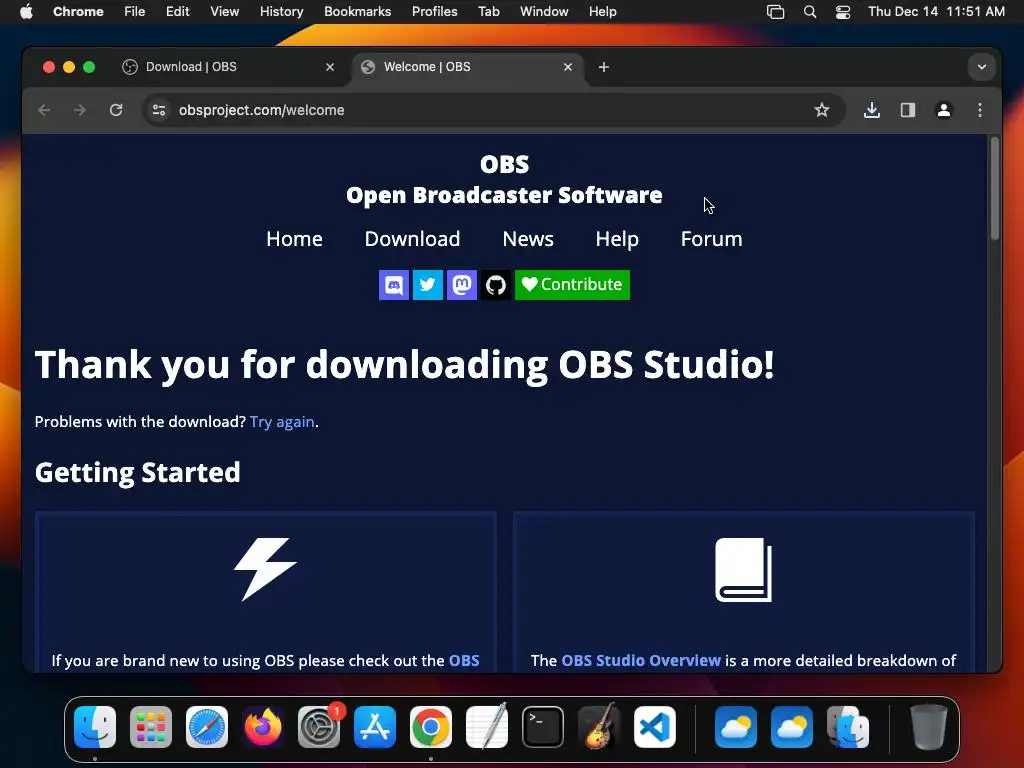This screenshot has height=768, width=1024.
Task: Open the History menu
Action: tap(281, 12)
